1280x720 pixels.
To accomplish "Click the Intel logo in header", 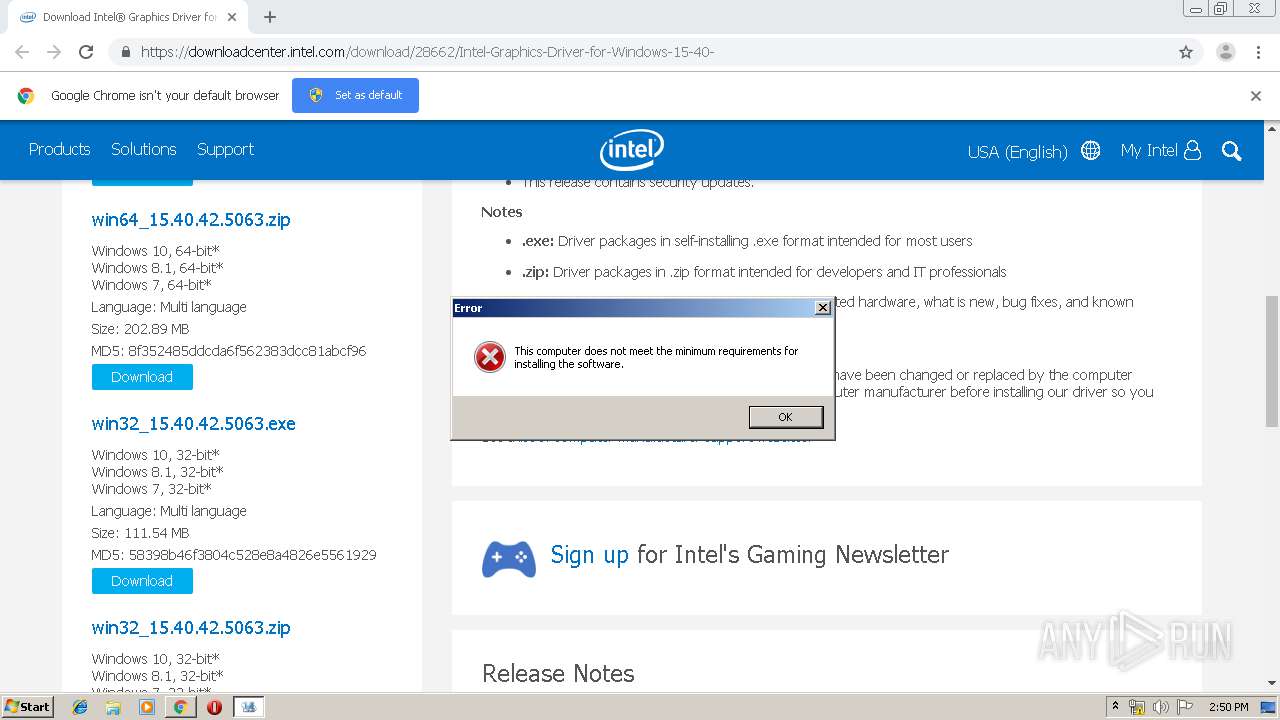I will (x=632, y=150).
